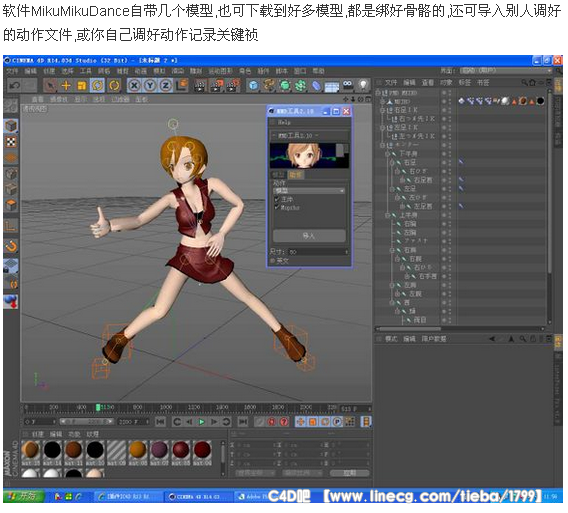Image resolution: width=568 pixels, height=513 pixels.
Task: Toggle visibility dot for 上半身 row
Action: point(444,214)
